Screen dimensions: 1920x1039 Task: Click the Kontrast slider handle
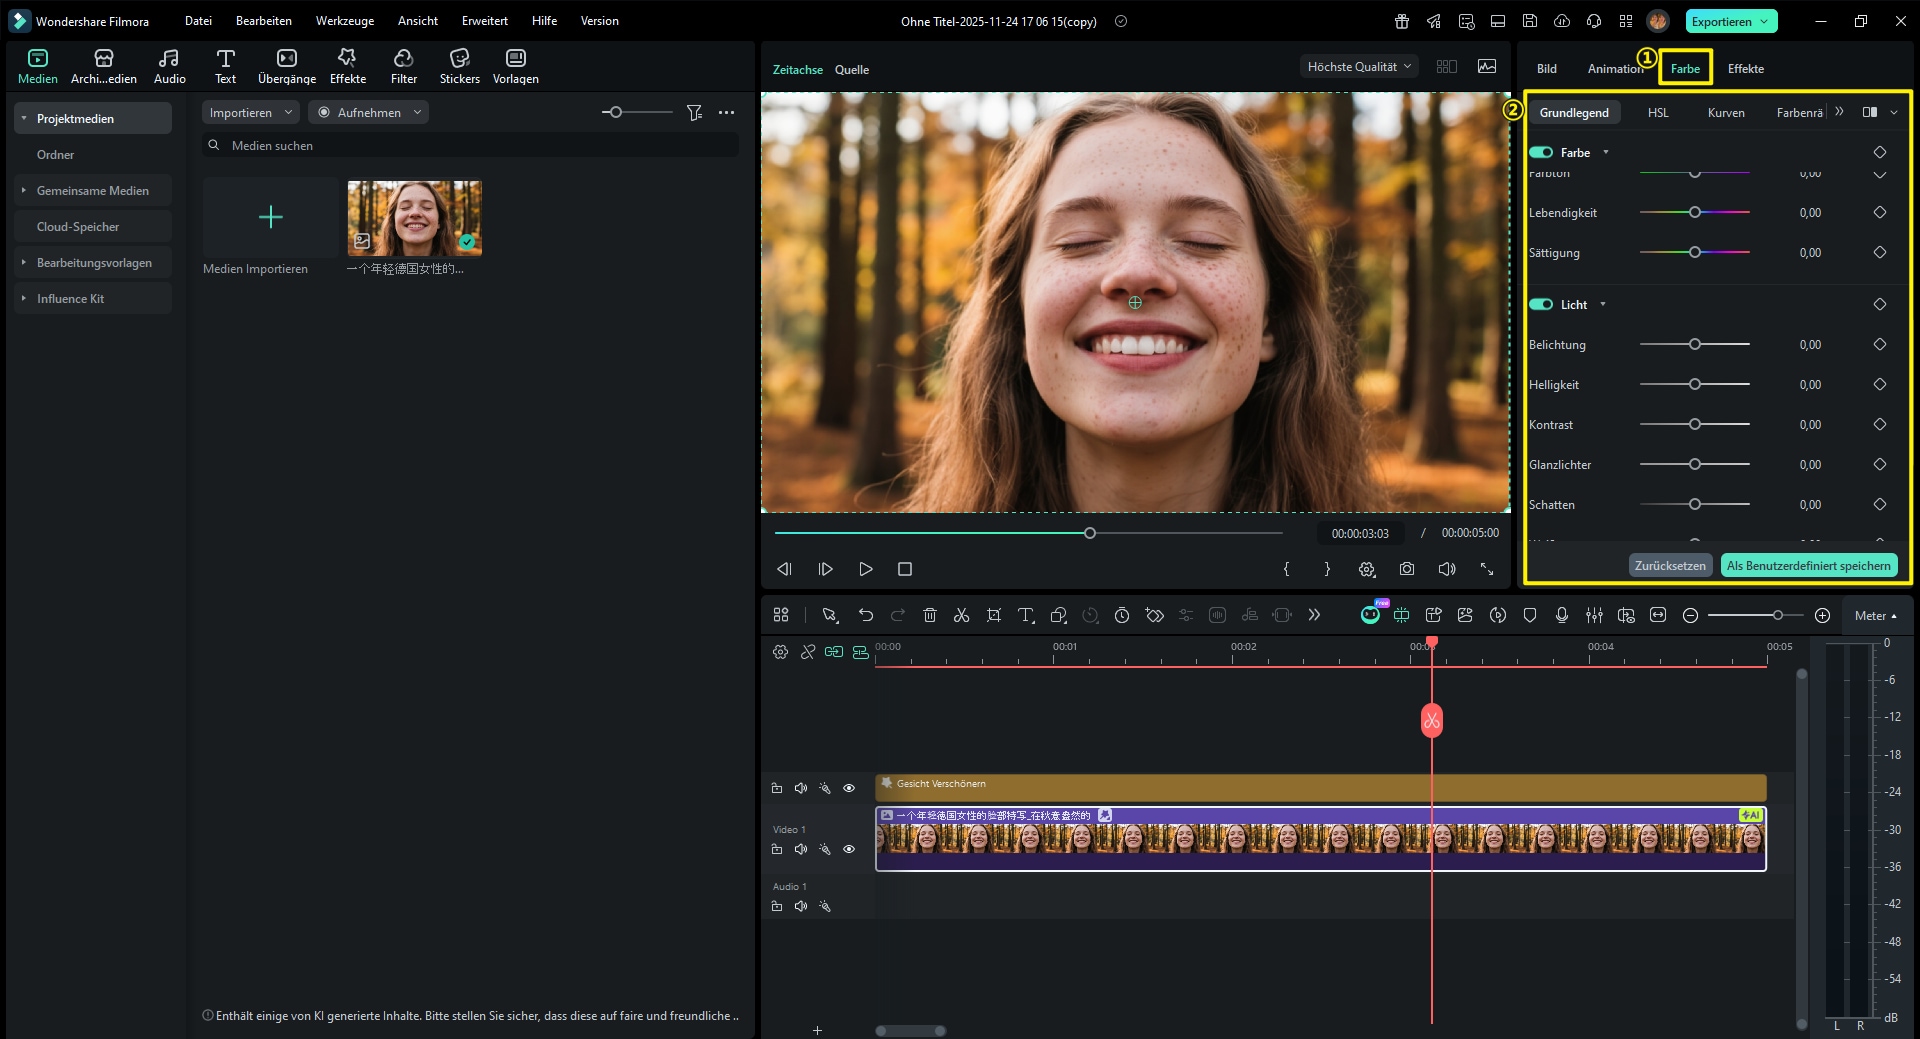click(x=1694, y=424)
